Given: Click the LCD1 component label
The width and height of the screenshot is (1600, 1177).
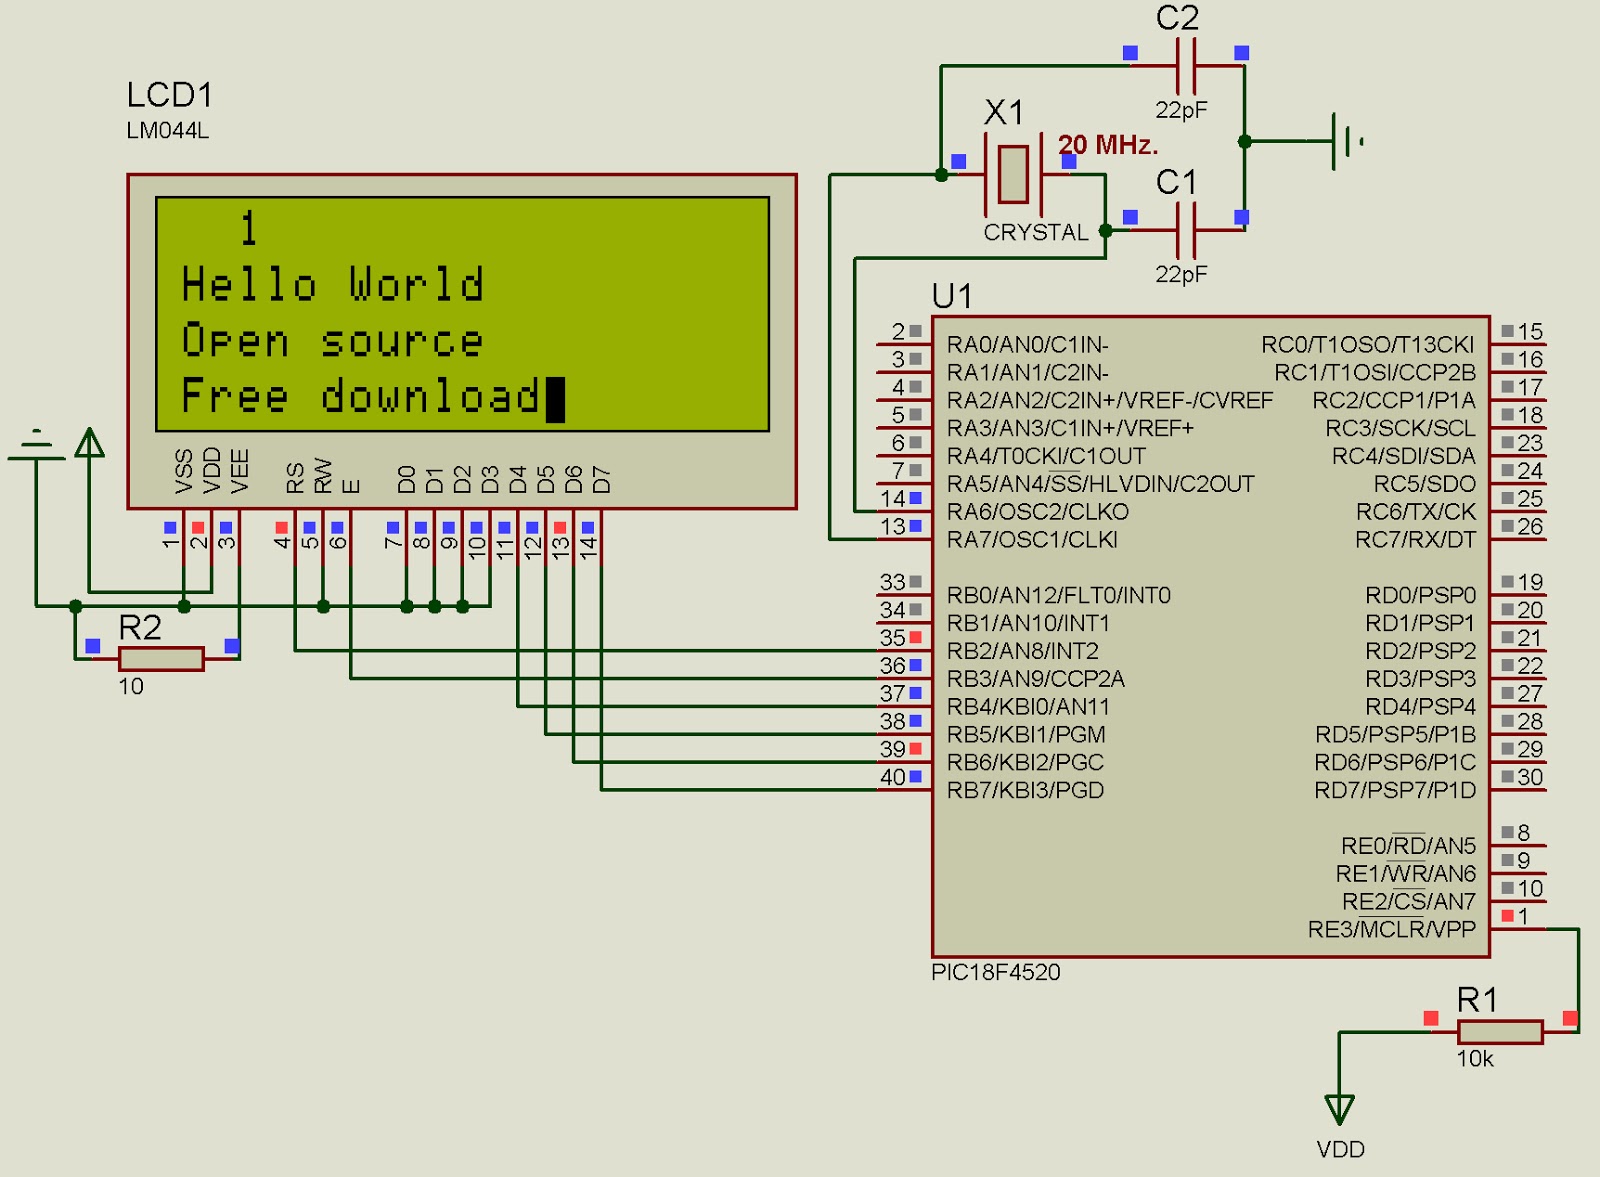Looking at the screenshot, I should click(170, 95).
